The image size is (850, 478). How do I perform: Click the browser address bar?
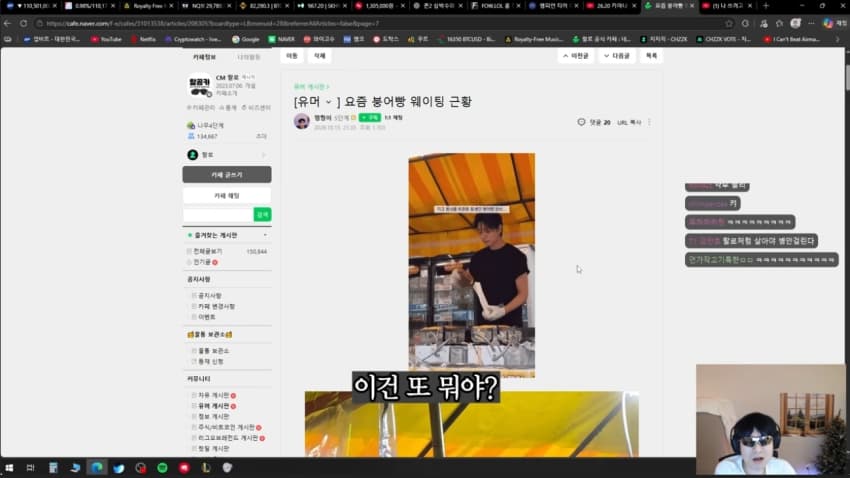coord(379,23)
